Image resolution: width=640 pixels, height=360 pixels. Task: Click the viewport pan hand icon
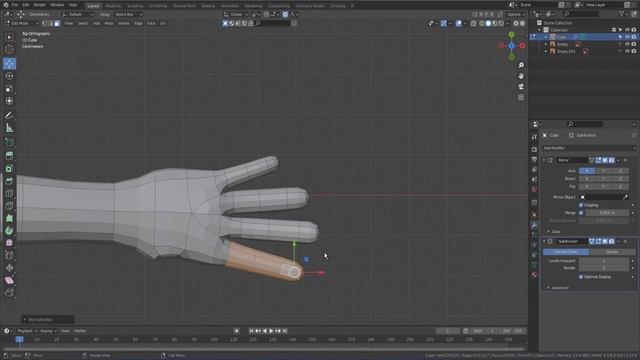click(521, 76)
